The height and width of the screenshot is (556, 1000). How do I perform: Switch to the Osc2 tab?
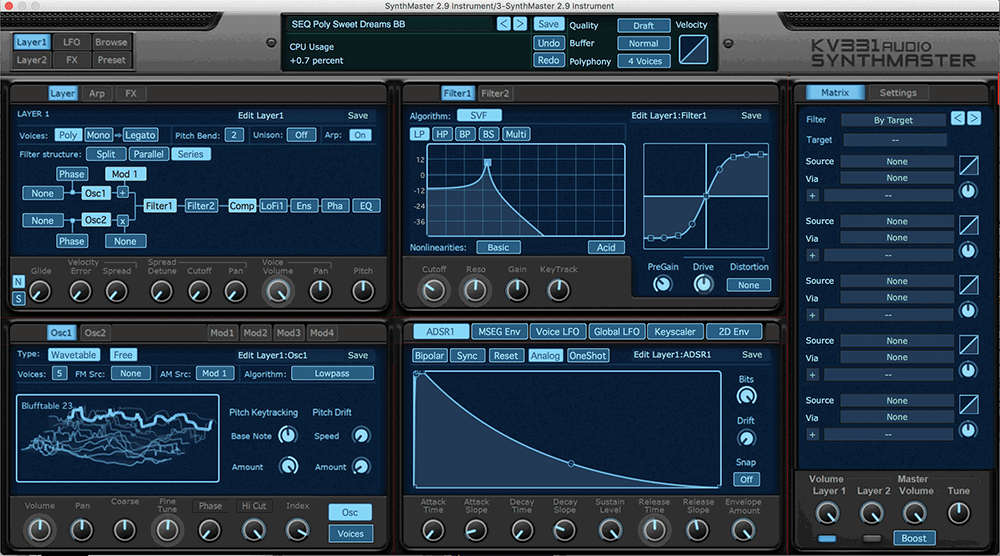(95, 333)
